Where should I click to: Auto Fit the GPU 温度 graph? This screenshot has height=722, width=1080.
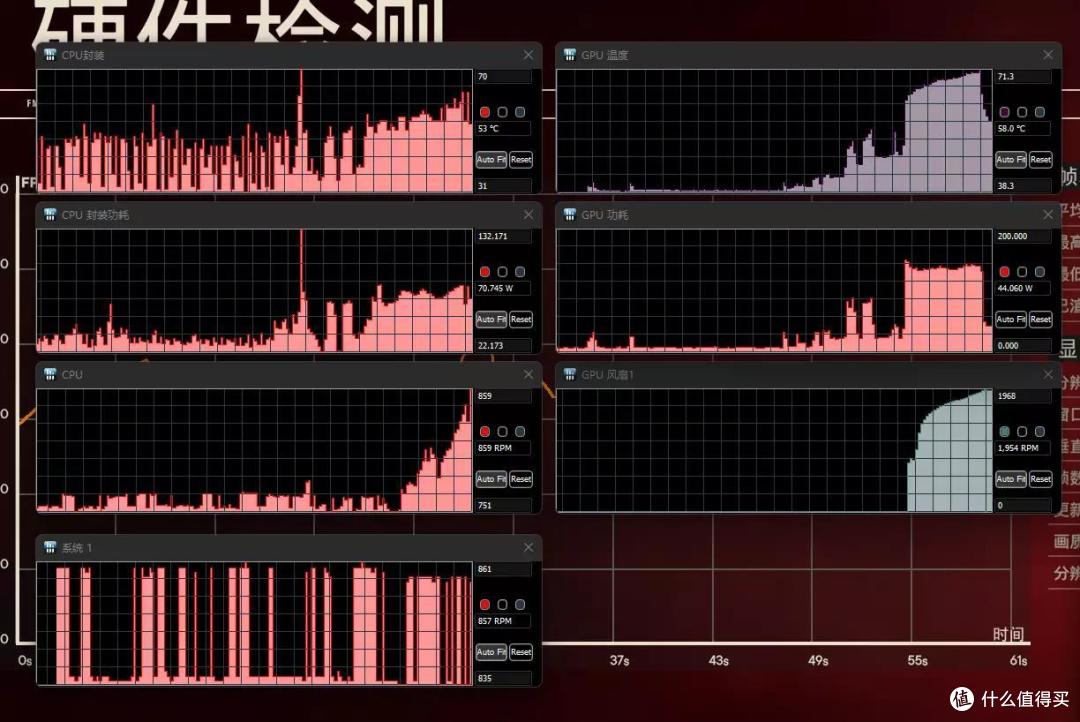pos(1010,160)
